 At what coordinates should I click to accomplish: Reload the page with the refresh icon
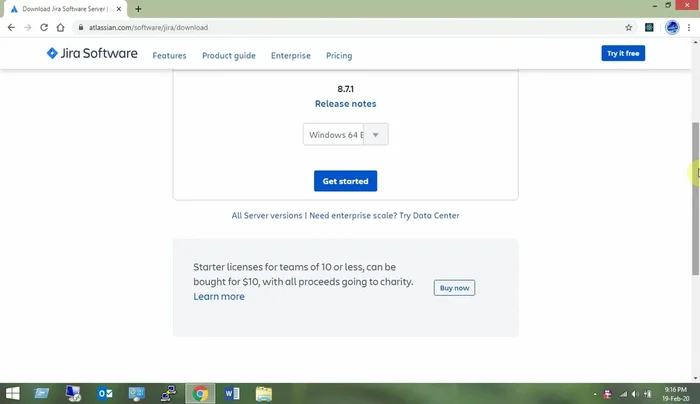(x=44, y=28)
